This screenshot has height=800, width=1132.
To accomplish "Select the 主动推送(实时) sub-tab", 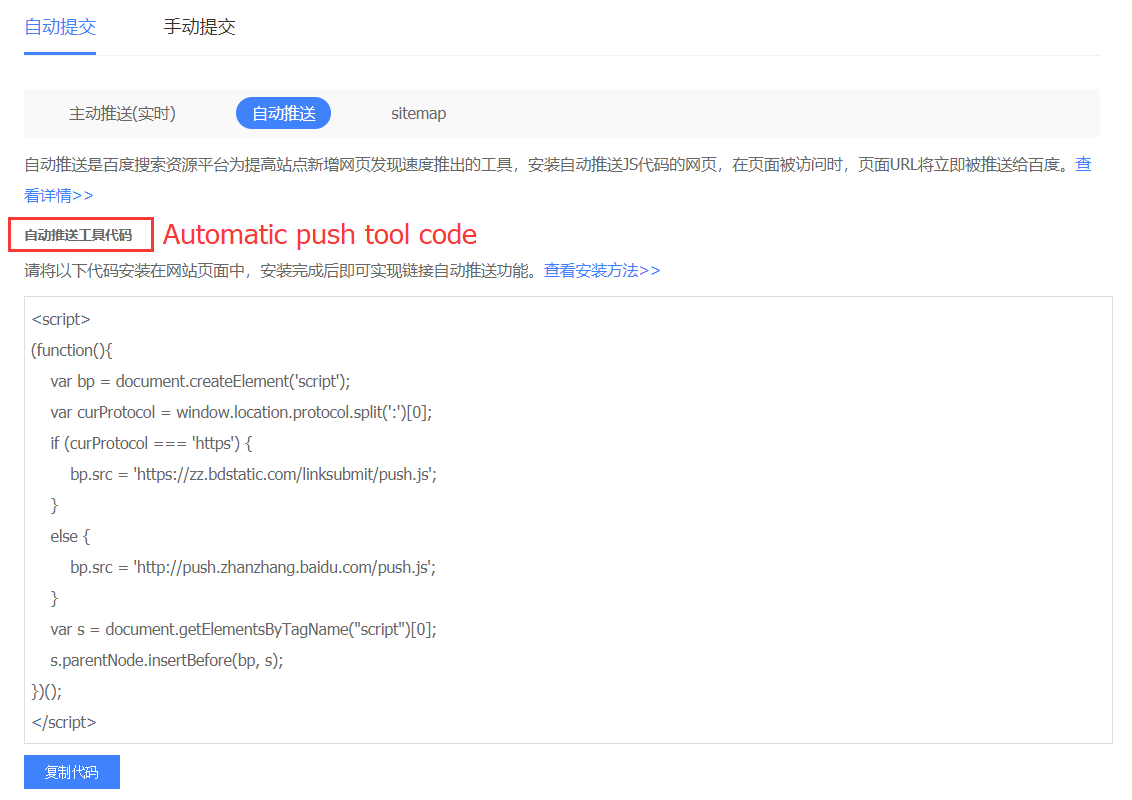I will 122,113.
